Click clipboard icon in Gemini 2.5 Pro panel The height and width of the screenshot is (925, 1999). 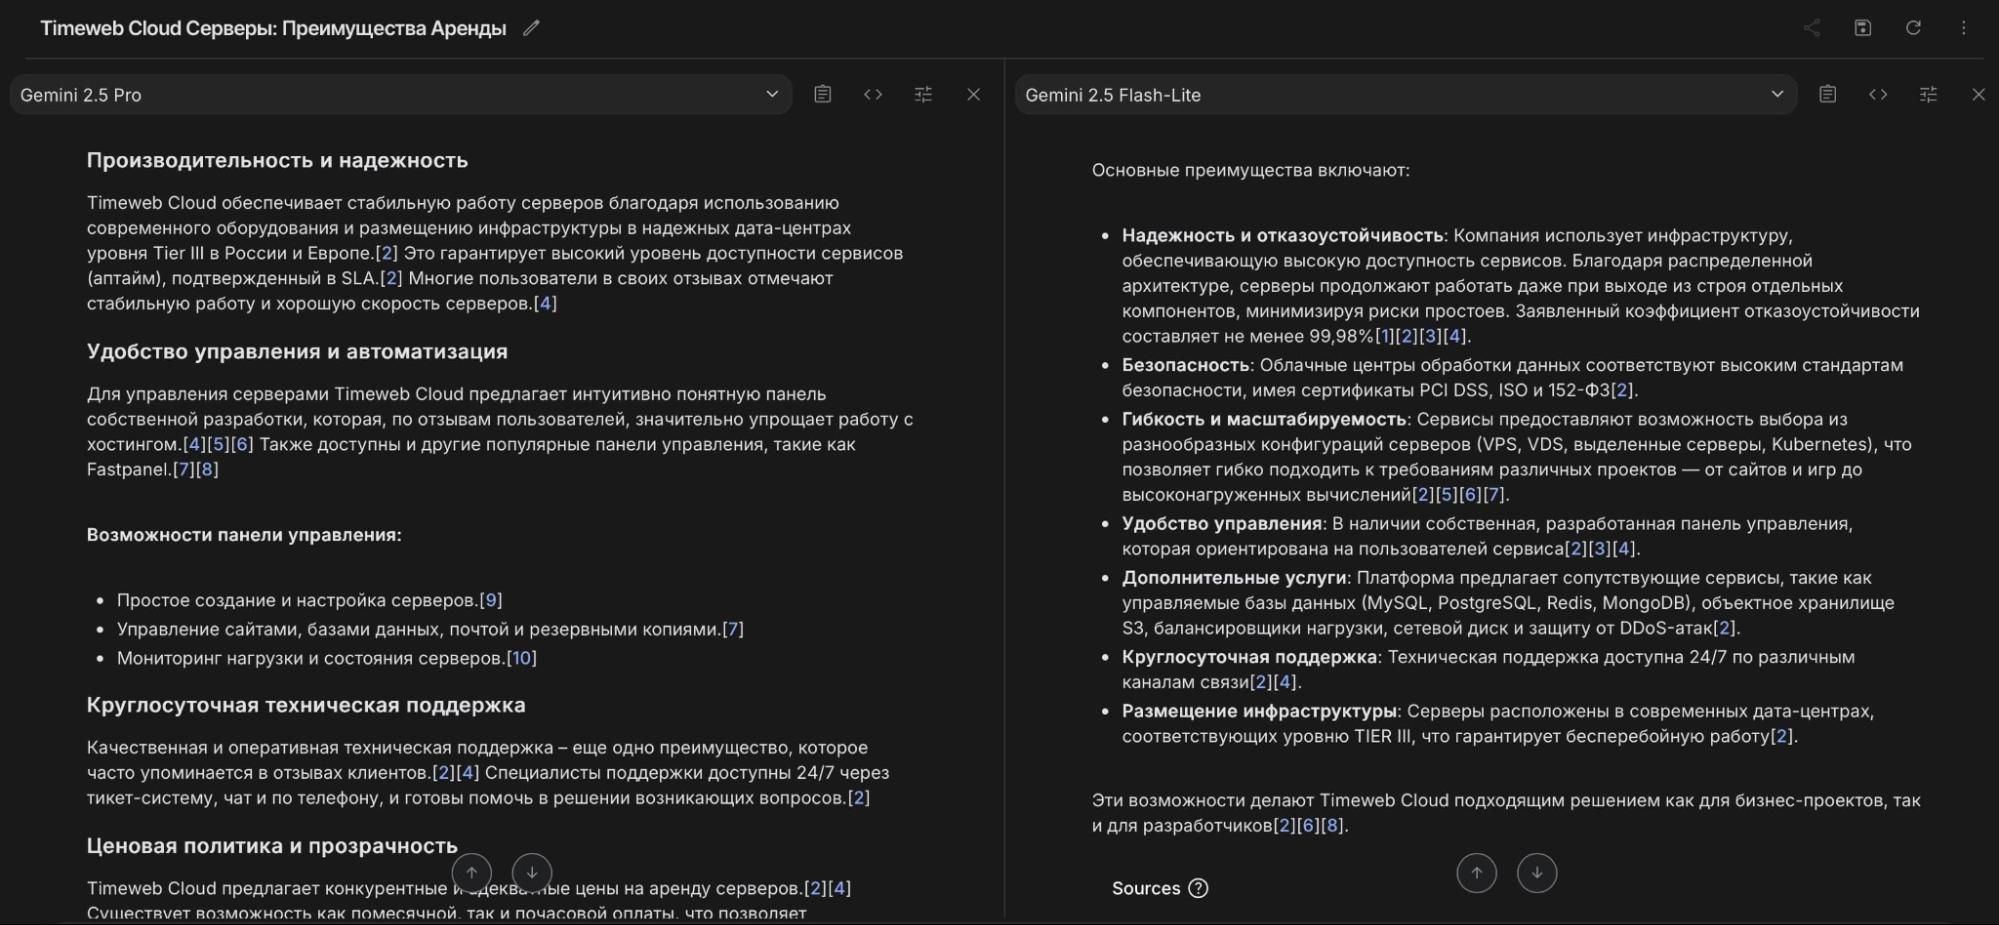(x=822, y=94)
